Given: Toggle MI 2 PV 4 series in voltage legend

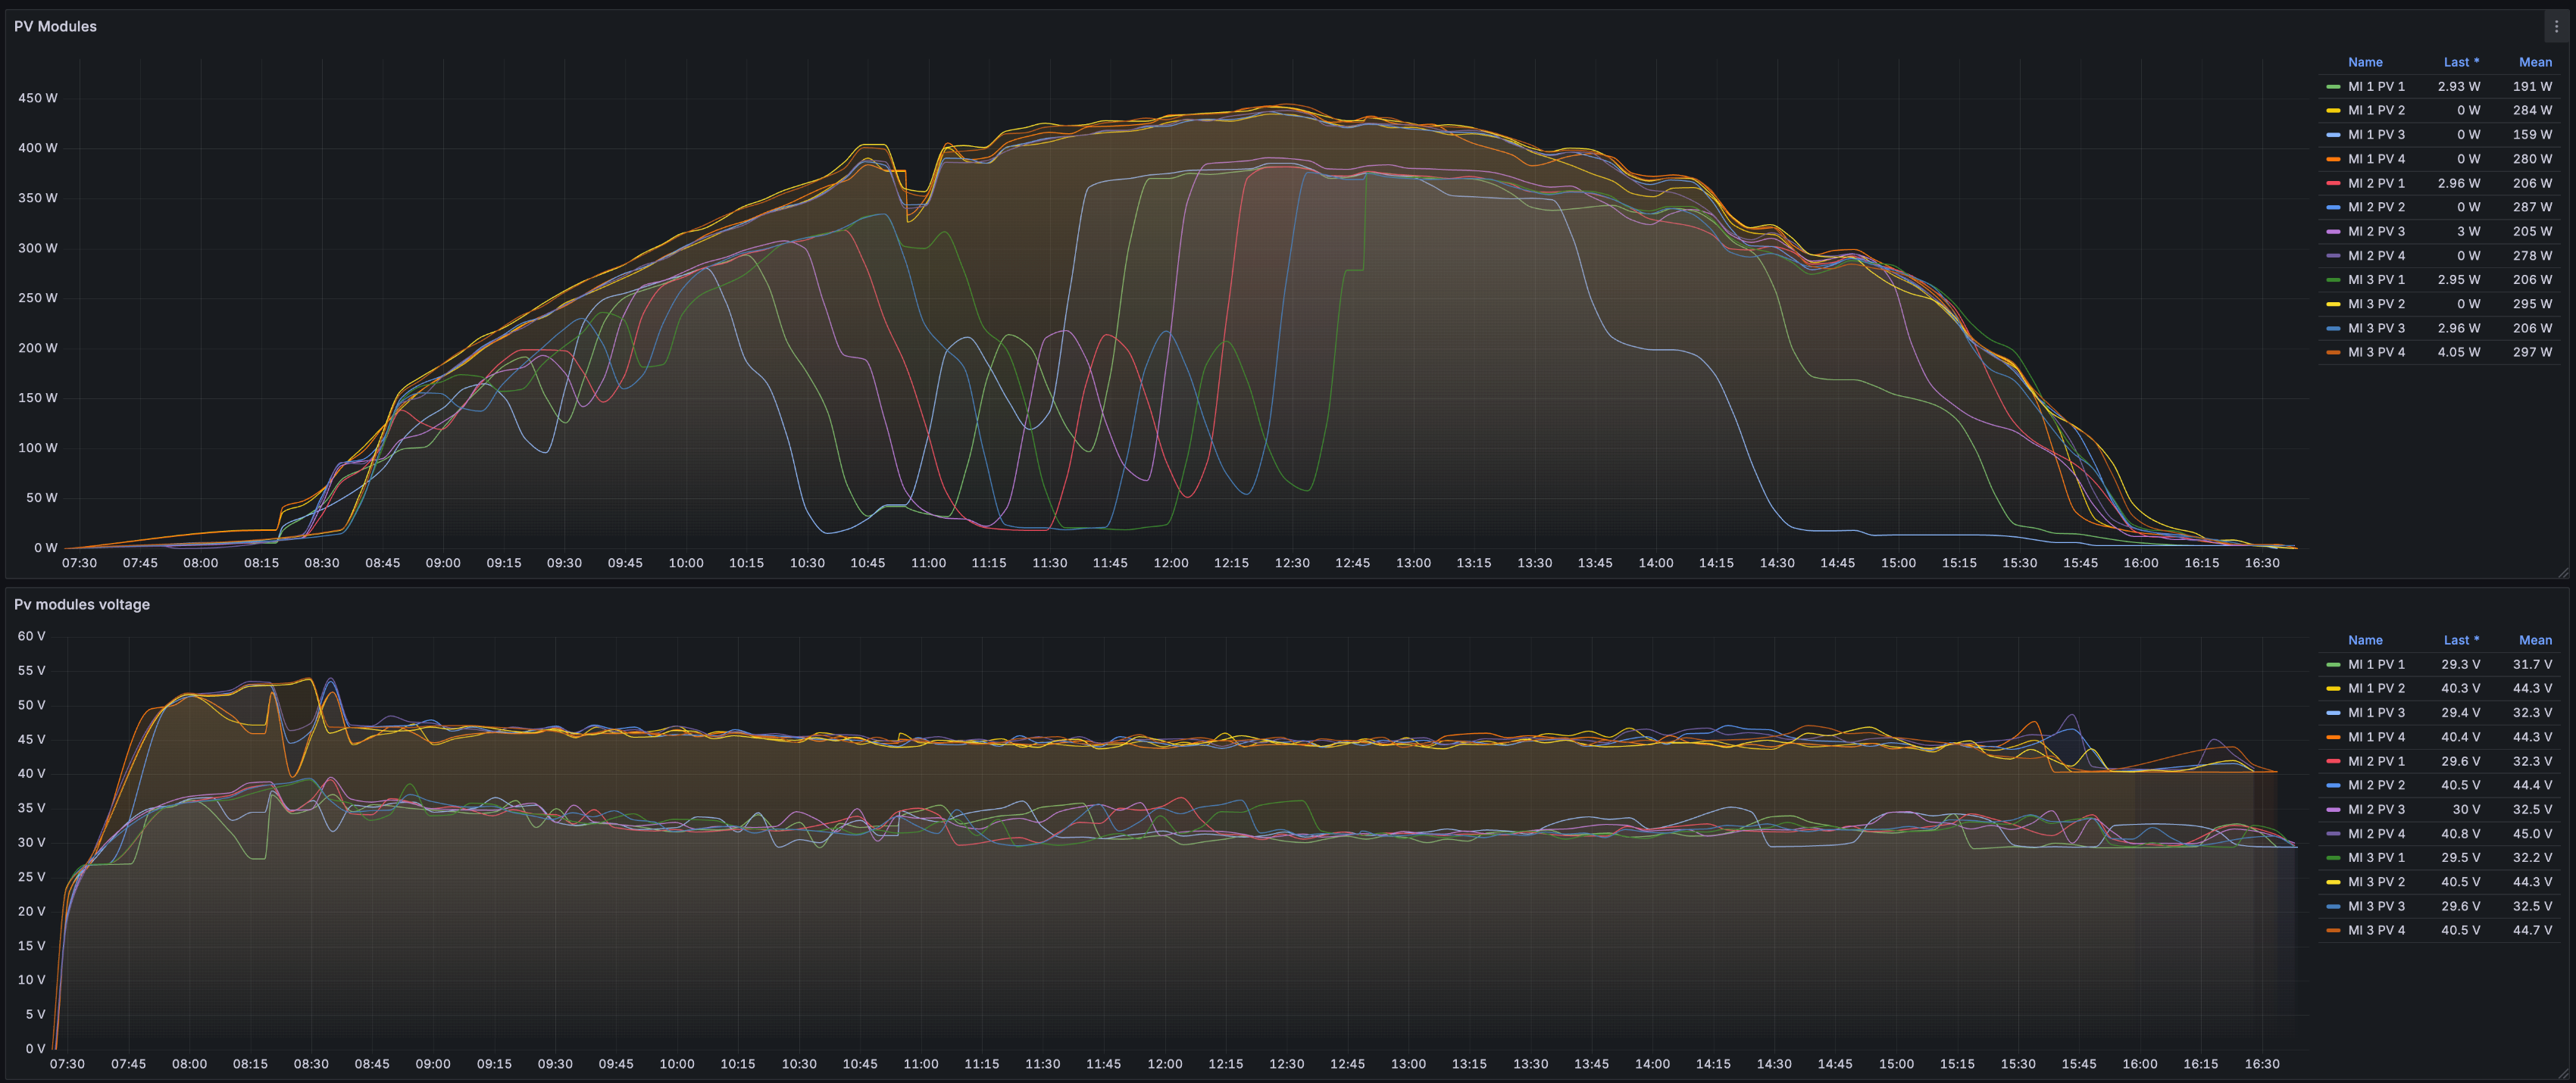Looking at the screenshot, I should pos(2376,834).
